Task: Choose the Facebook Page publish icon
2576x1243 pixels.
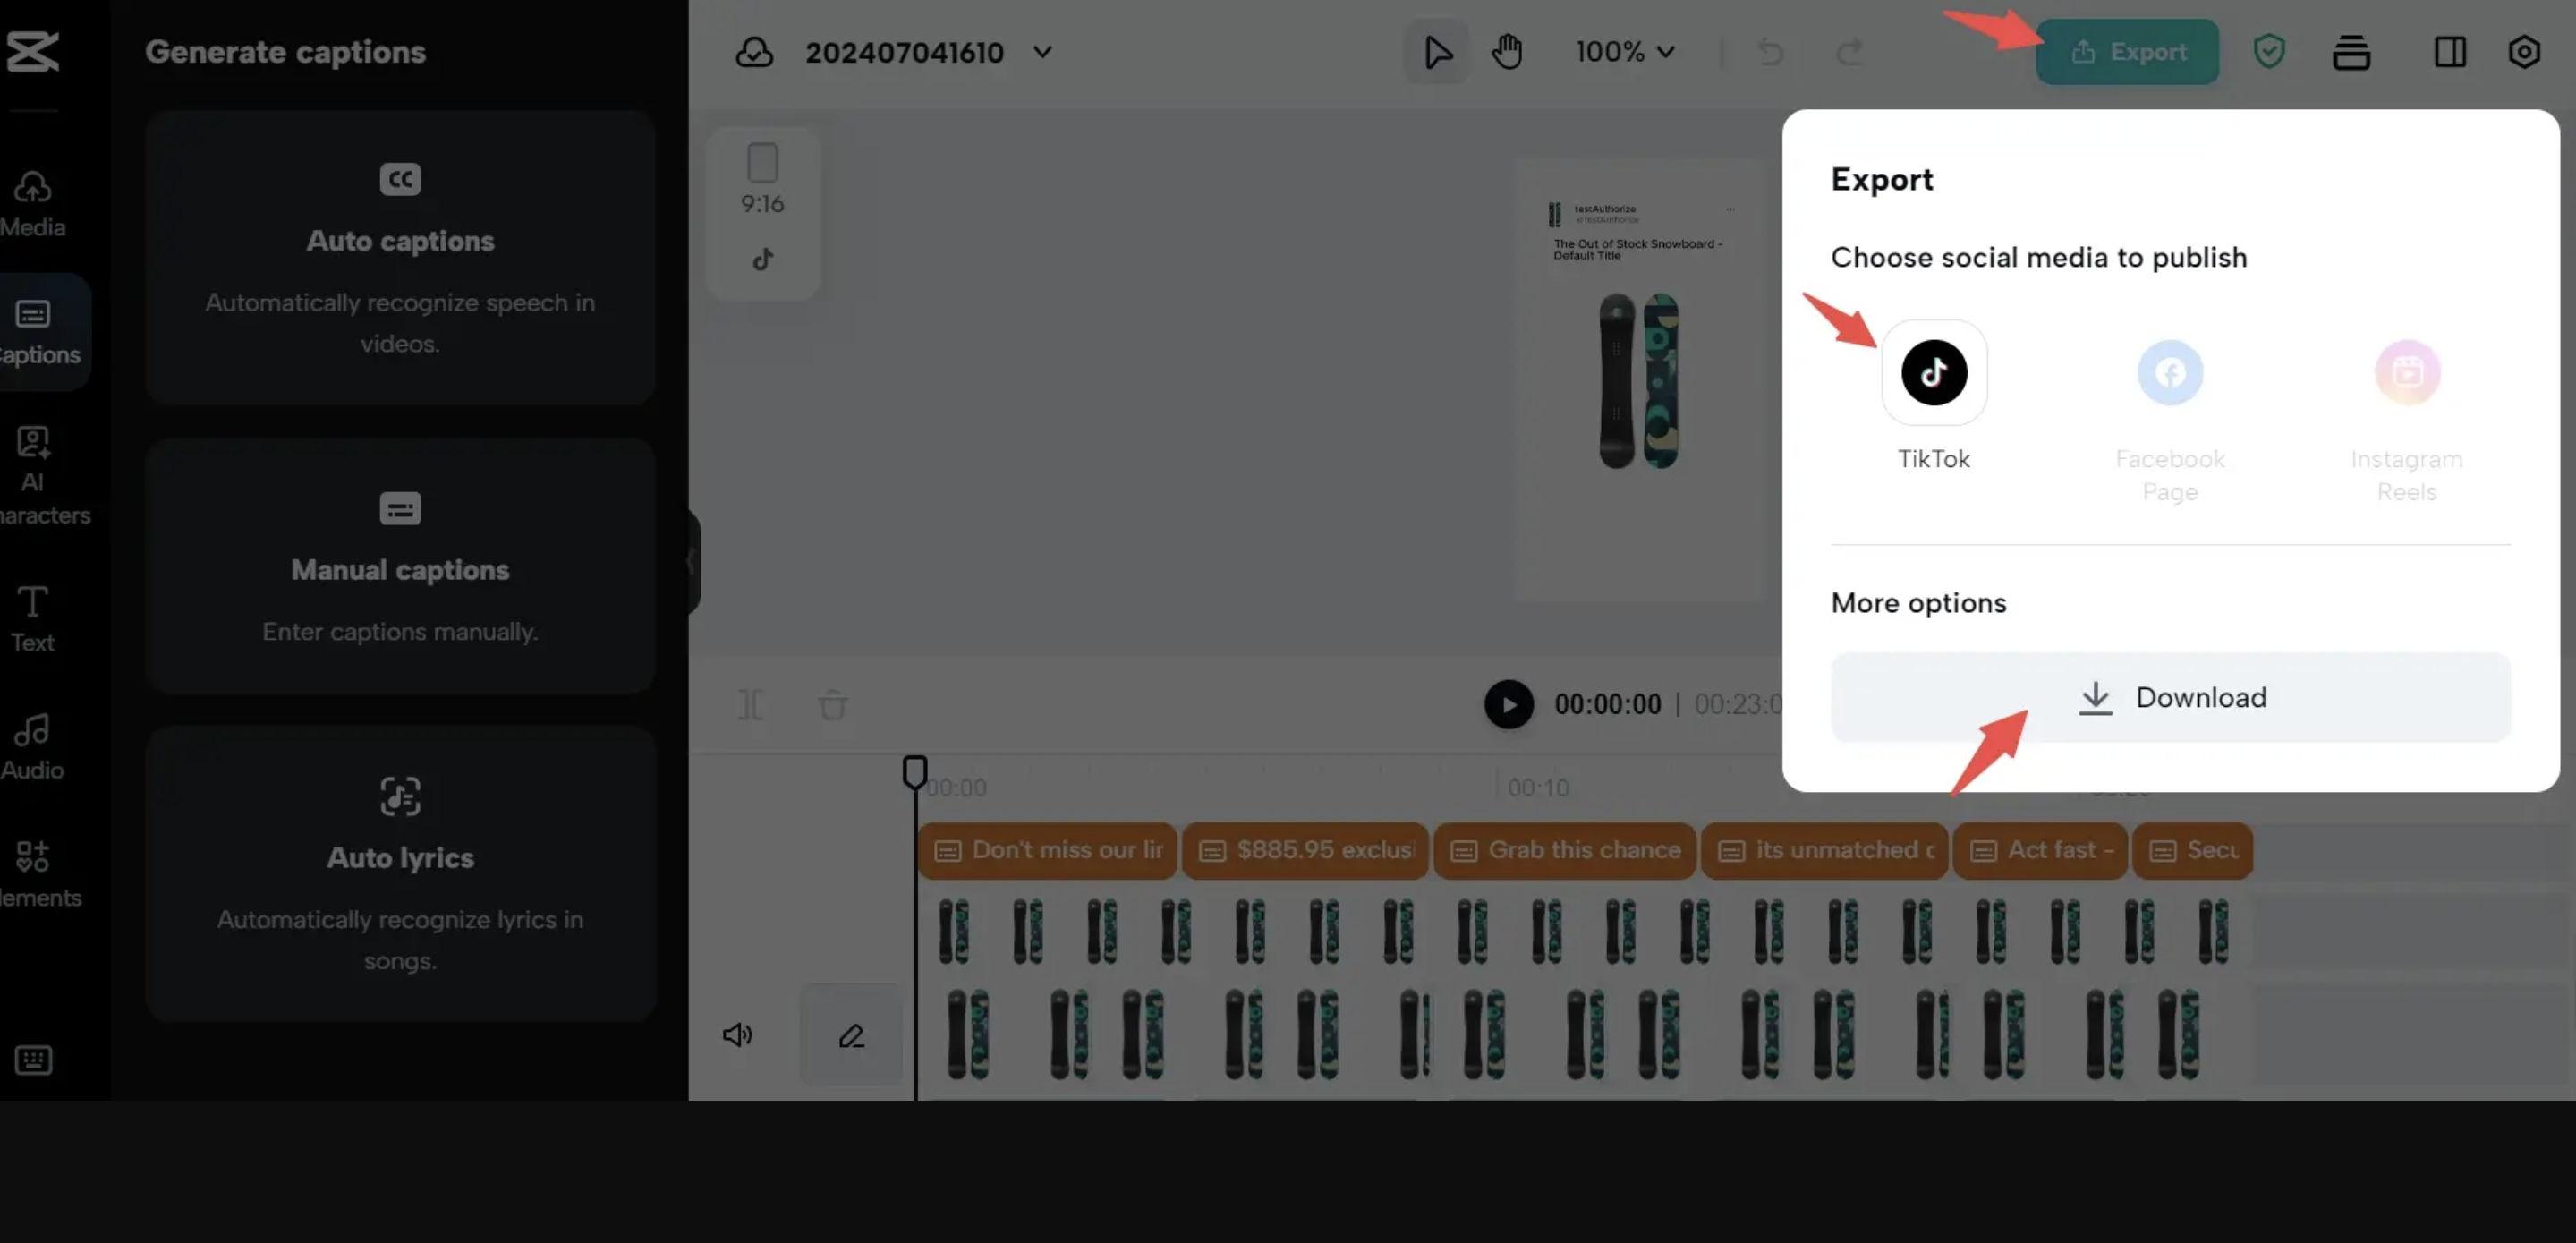Action: tap(2169, 372)
